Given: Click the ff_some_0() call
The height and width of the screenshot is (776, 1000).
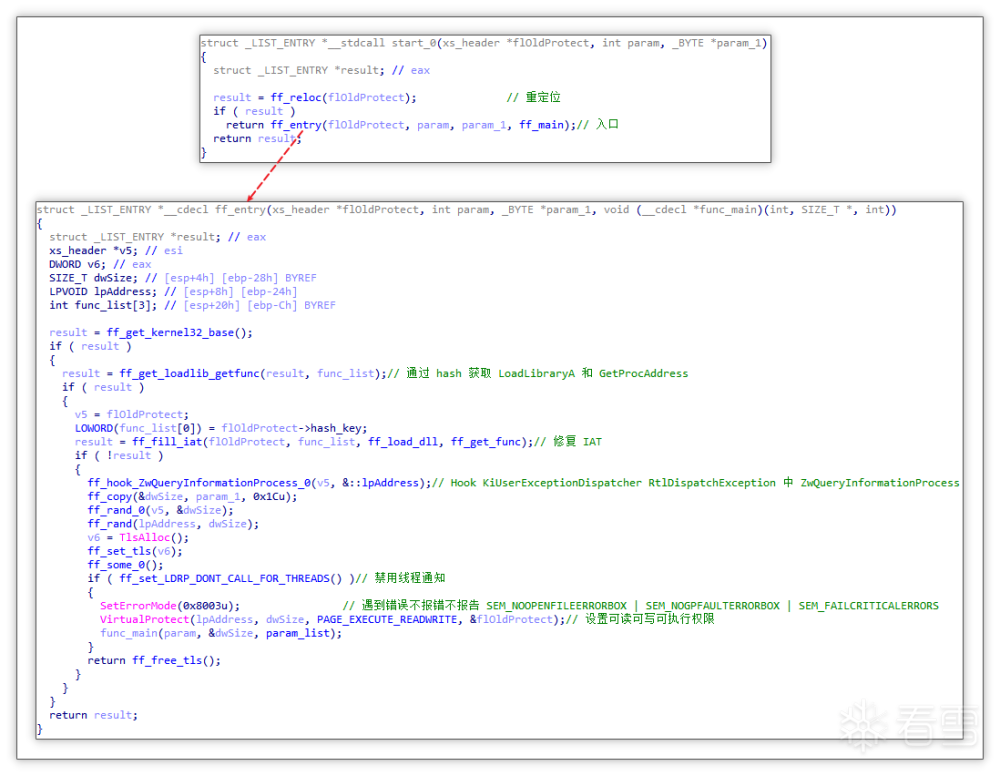Looking at the screenshot, I should [x=125, y=566].
